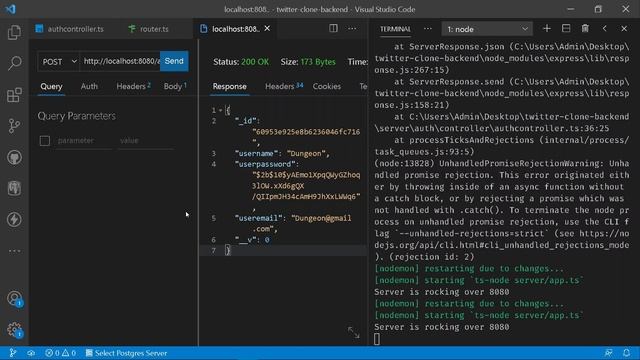Click the VS Code logo menu
The width and height of the screenshot is (640, 360).
coord(10,9)
